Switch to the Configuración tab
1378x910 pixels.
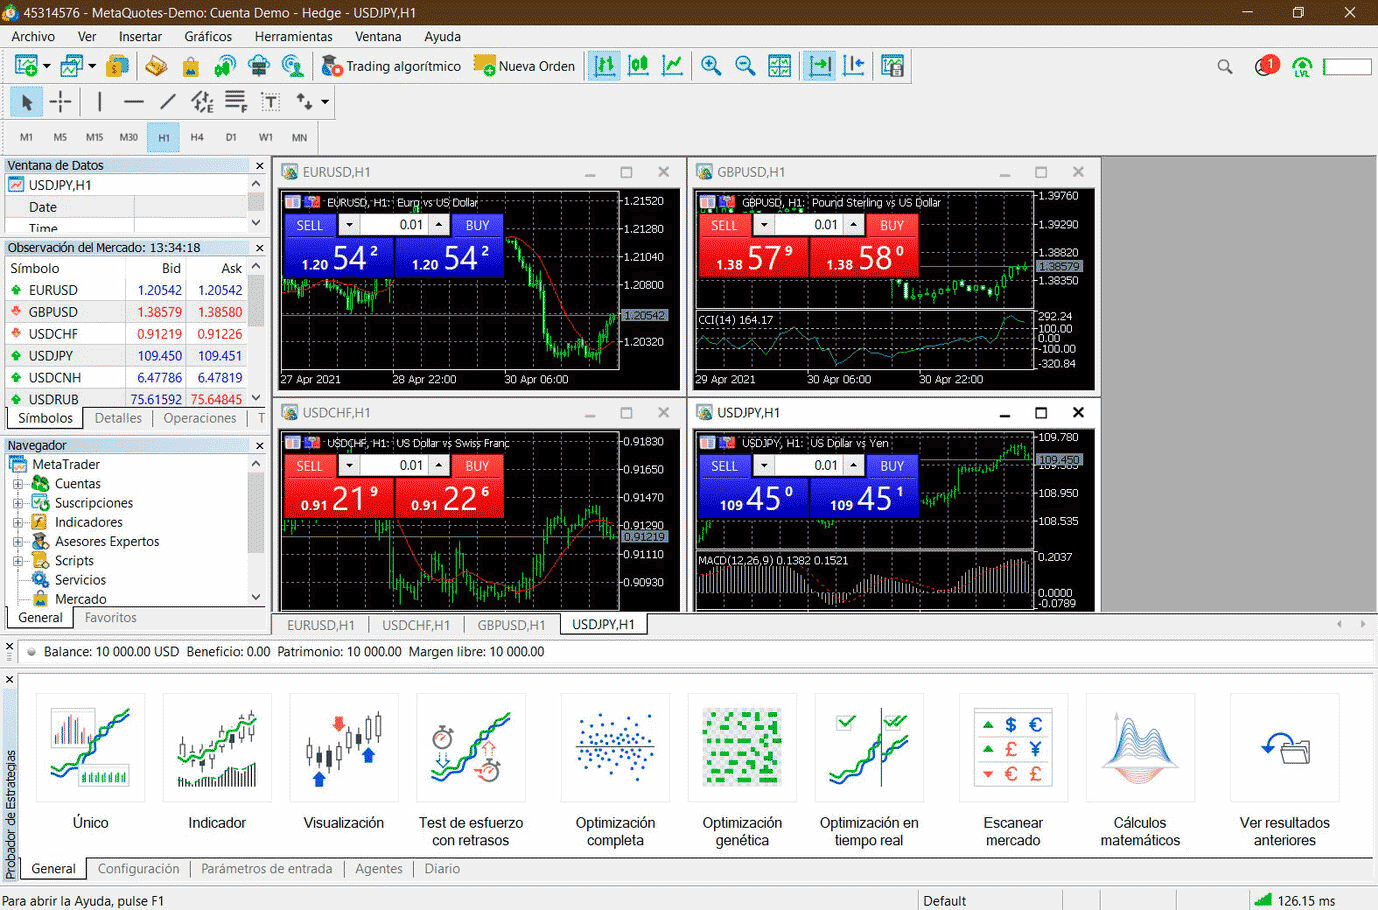pyautogui.click(x=139, y=869)
